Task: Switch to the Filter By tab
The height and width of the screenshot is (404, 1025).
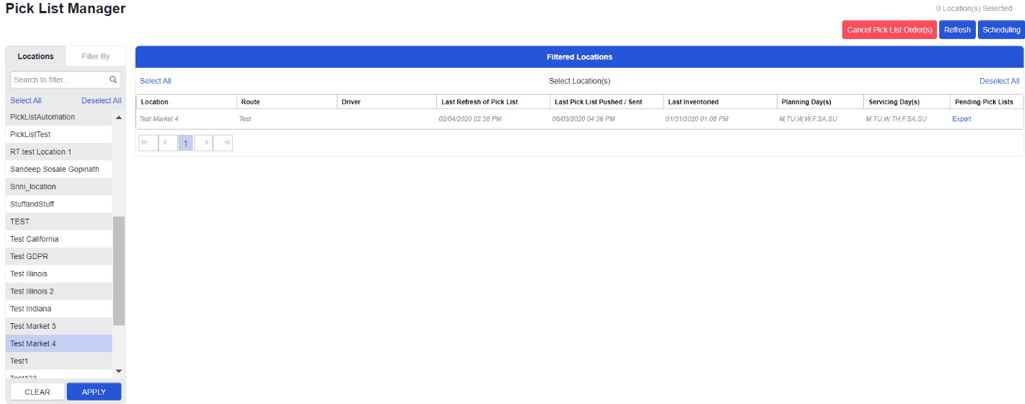Action: [96, 57]
